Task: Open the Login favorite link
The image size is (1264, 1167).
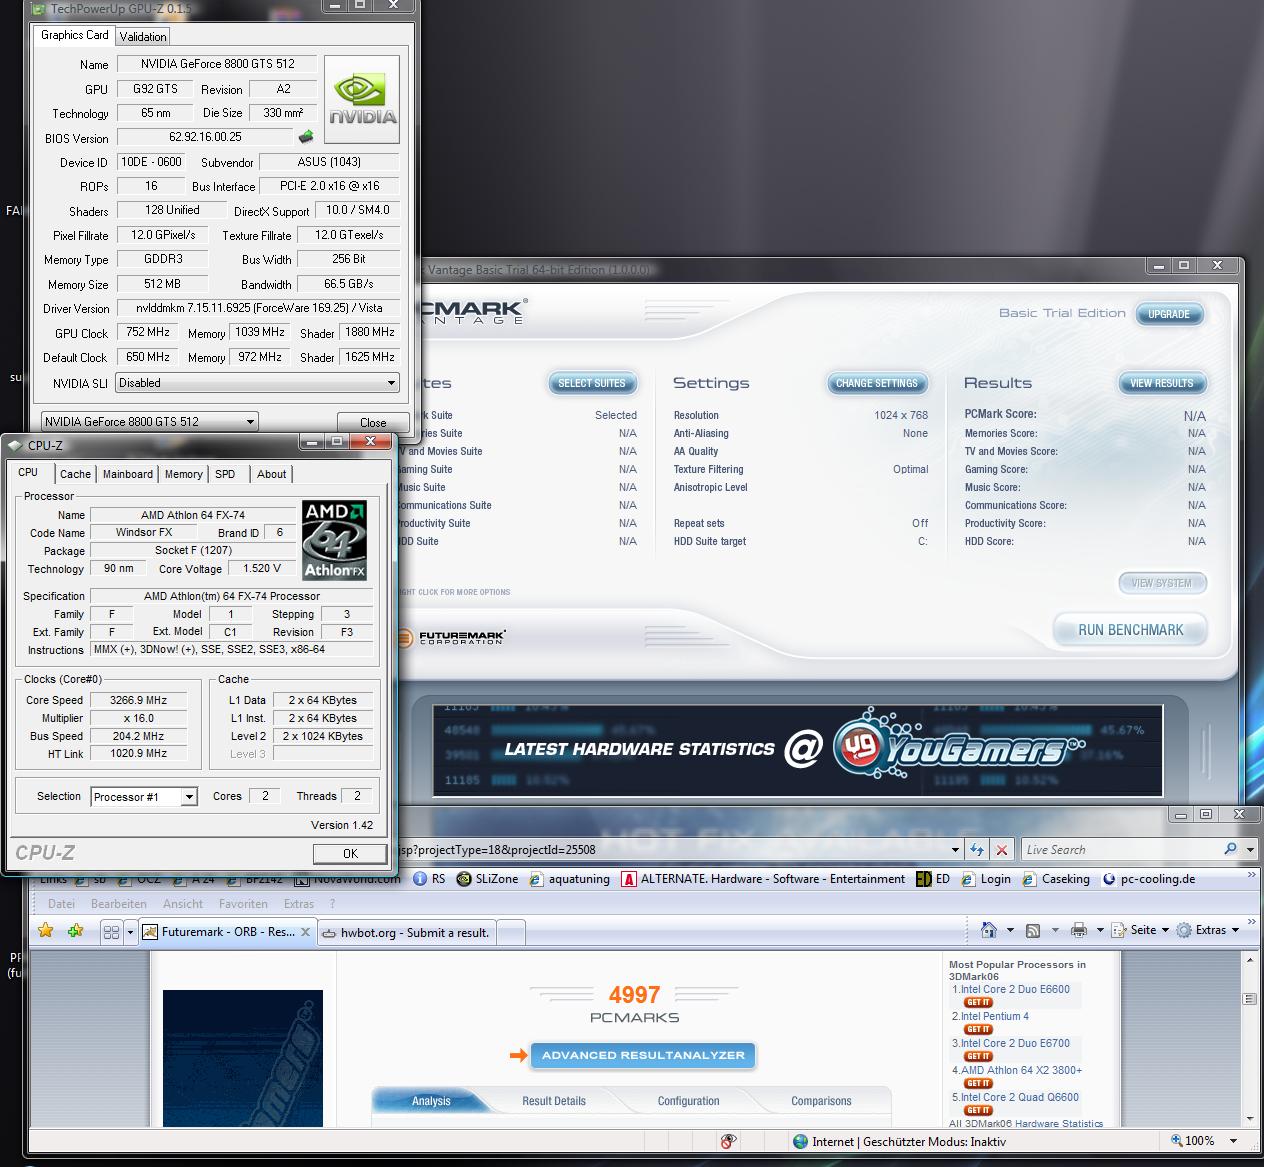Action: 986,879
